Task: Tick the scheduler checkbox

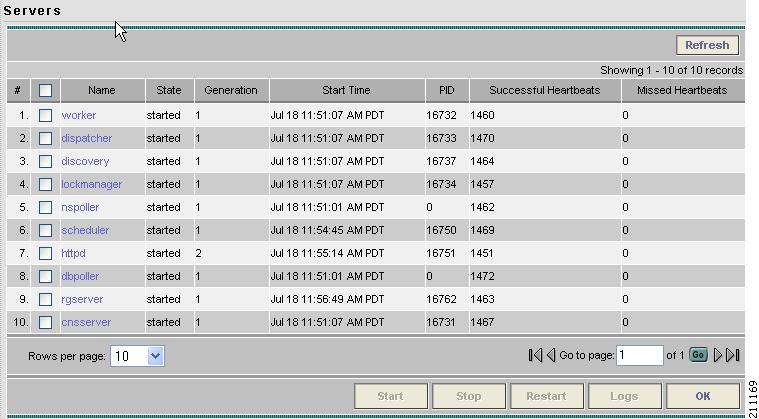Action: (x=45, y=230)
